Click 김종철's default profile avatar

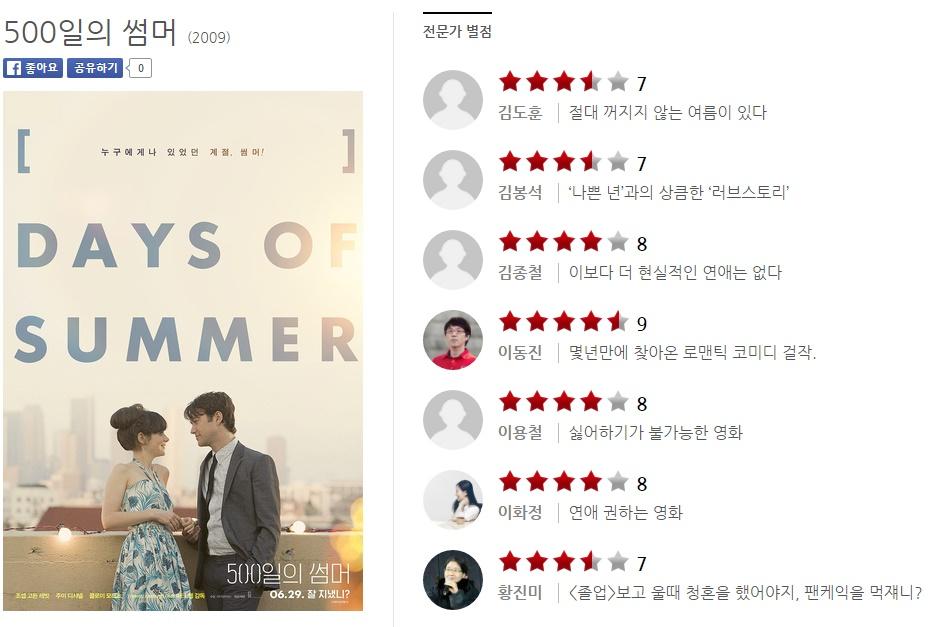coord(453,260)
